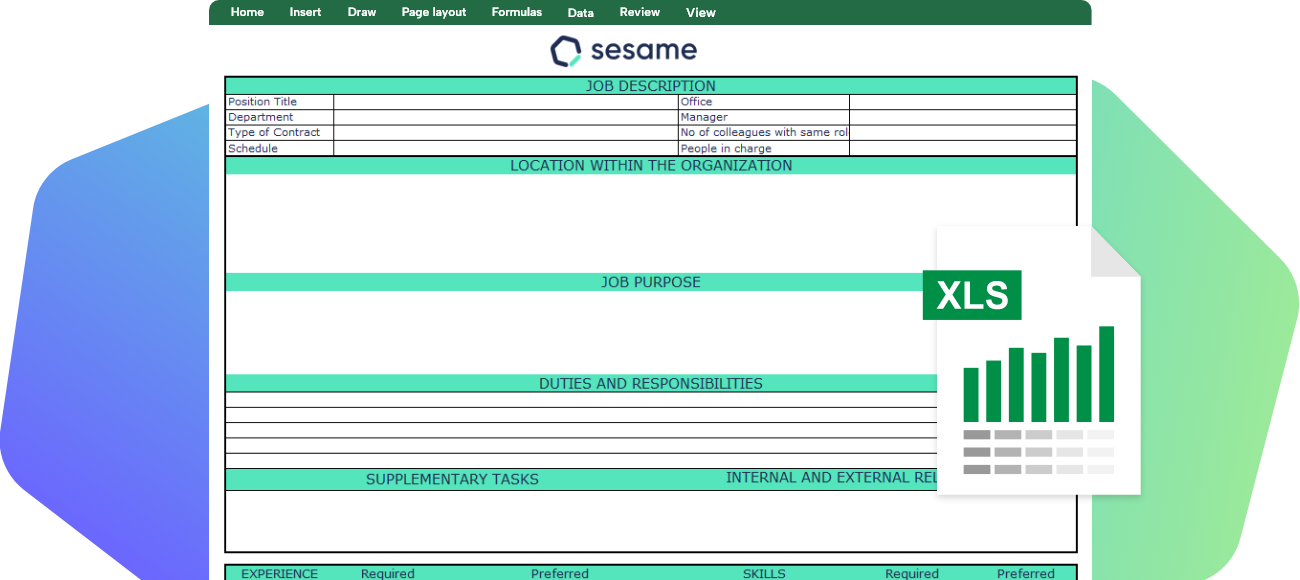Click the JOB PURPOSE section header

click(x=652, y=282)
